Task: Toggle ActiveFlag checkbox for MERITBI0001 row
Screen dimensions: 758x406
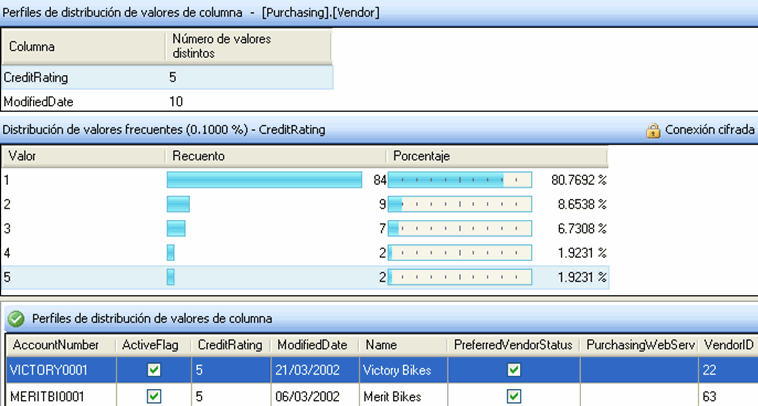Action: coord(154,396)
